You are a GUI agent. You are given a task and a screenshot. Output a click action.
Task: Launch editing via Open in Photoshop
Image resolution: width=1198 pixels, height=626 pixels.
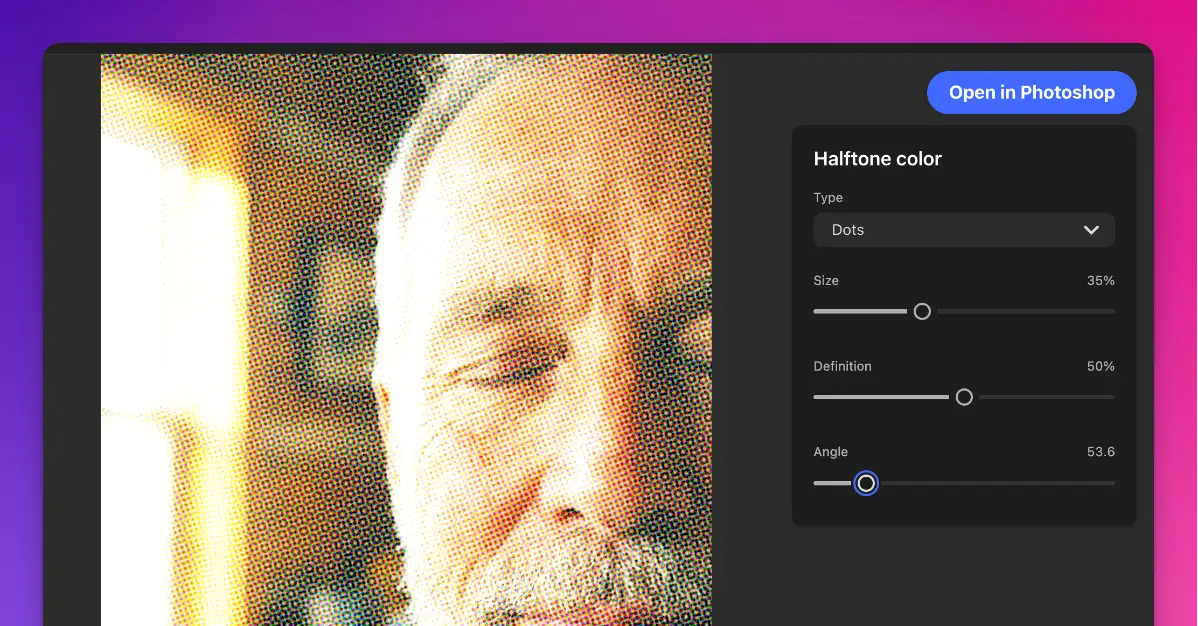(1031, 92)
